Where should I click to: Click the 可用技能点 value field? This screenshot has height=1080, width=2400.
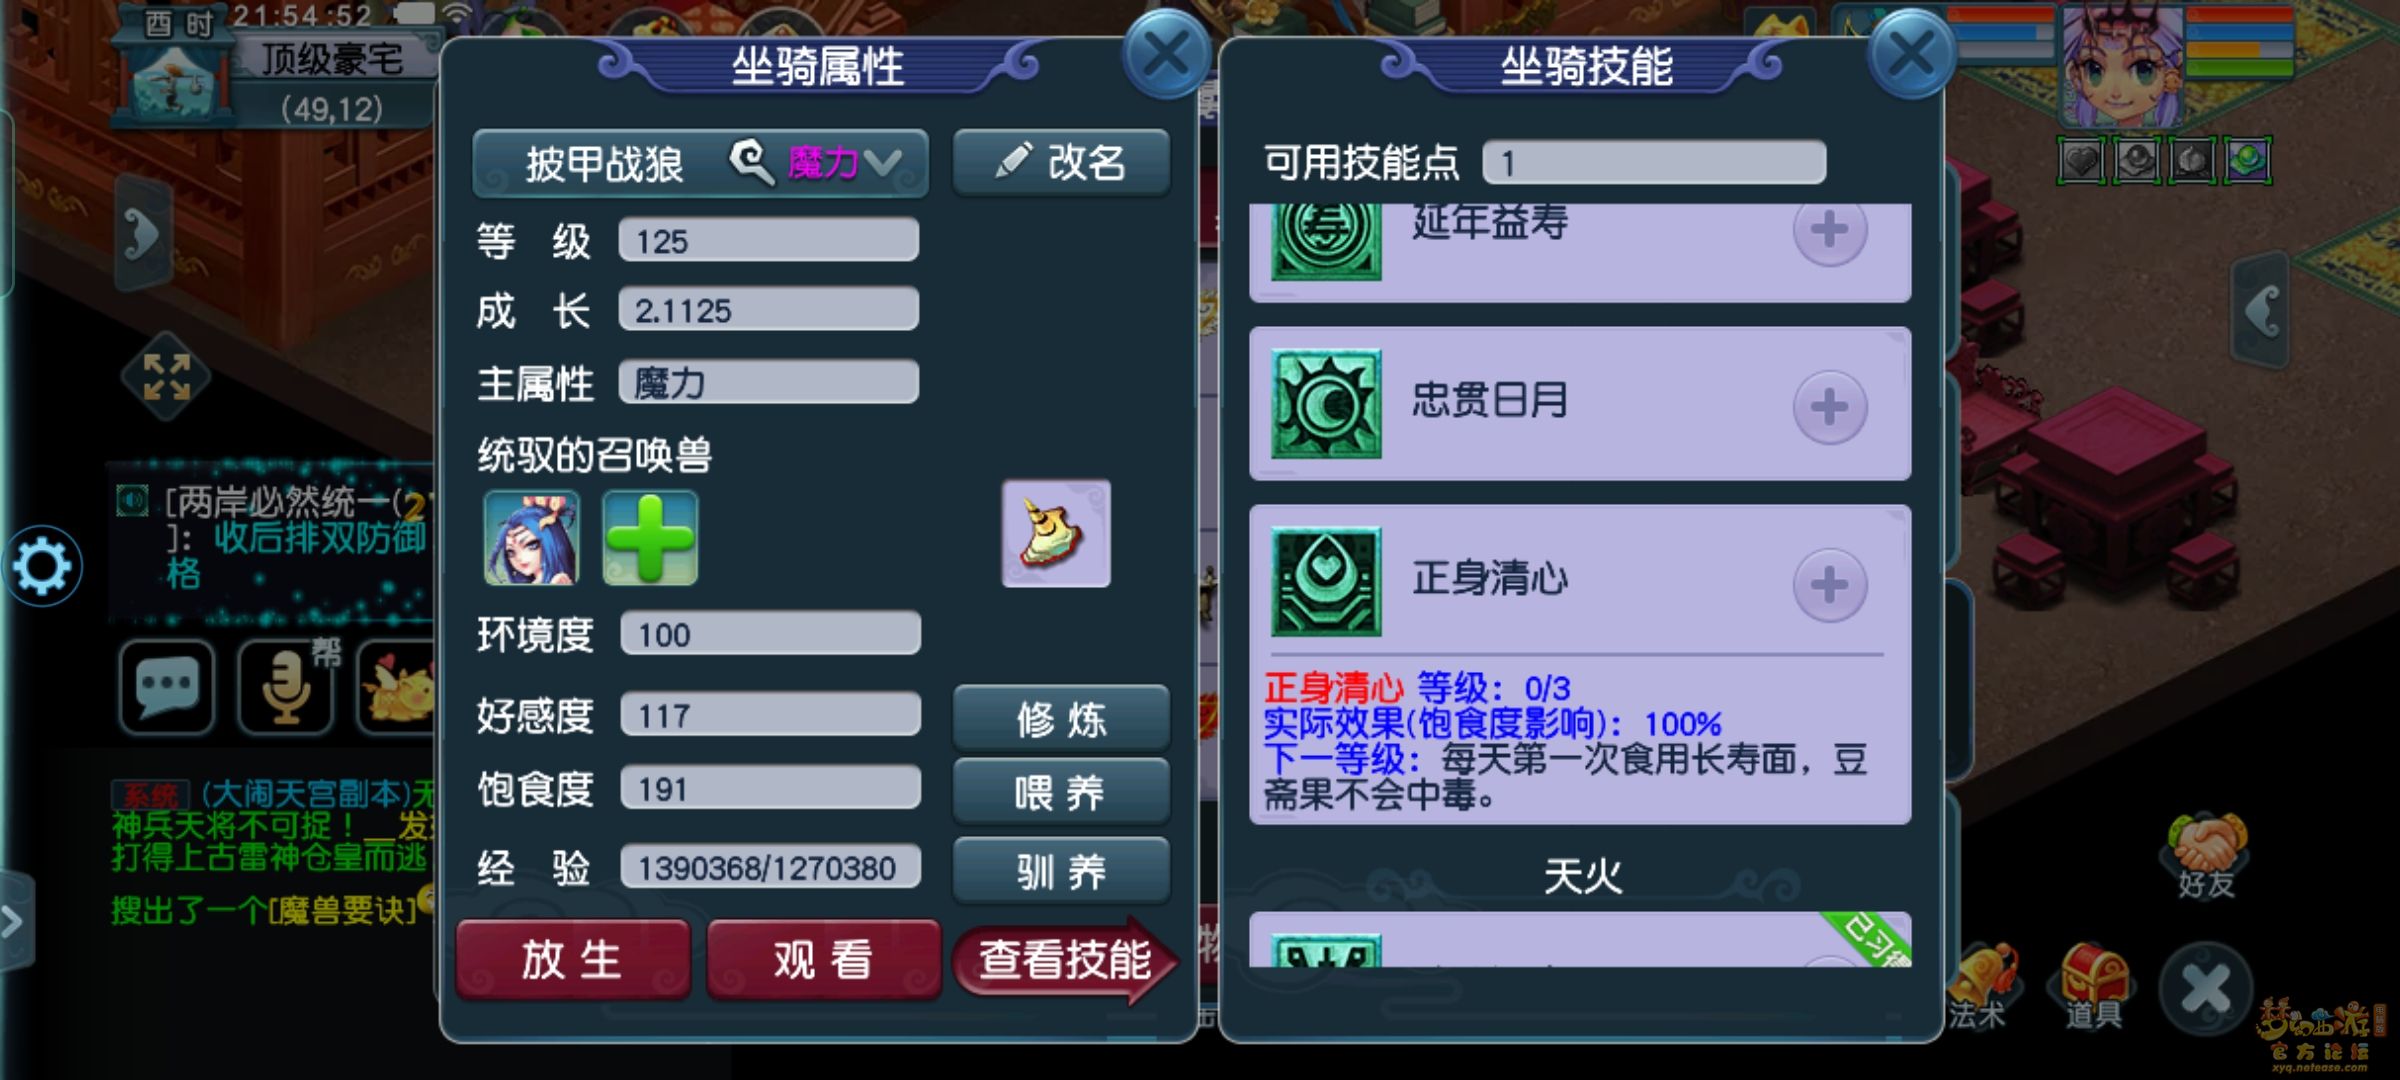tap(1654, 162)
